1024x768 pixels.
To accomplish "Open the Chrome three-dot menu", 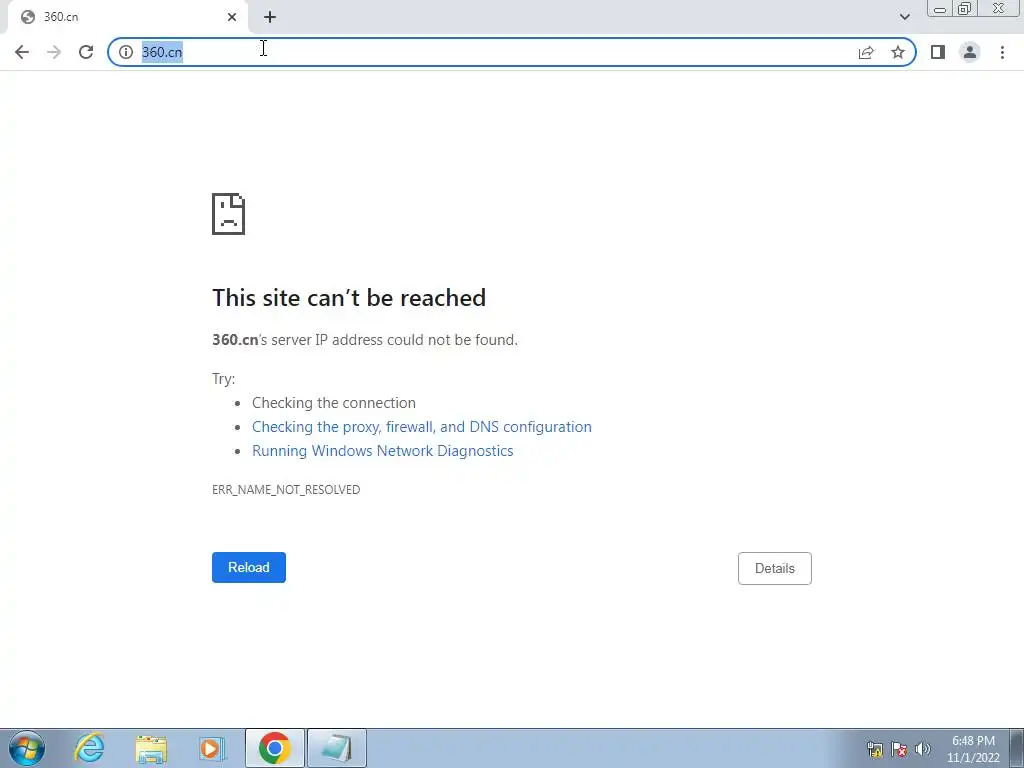I will (x=1002, y=52).
